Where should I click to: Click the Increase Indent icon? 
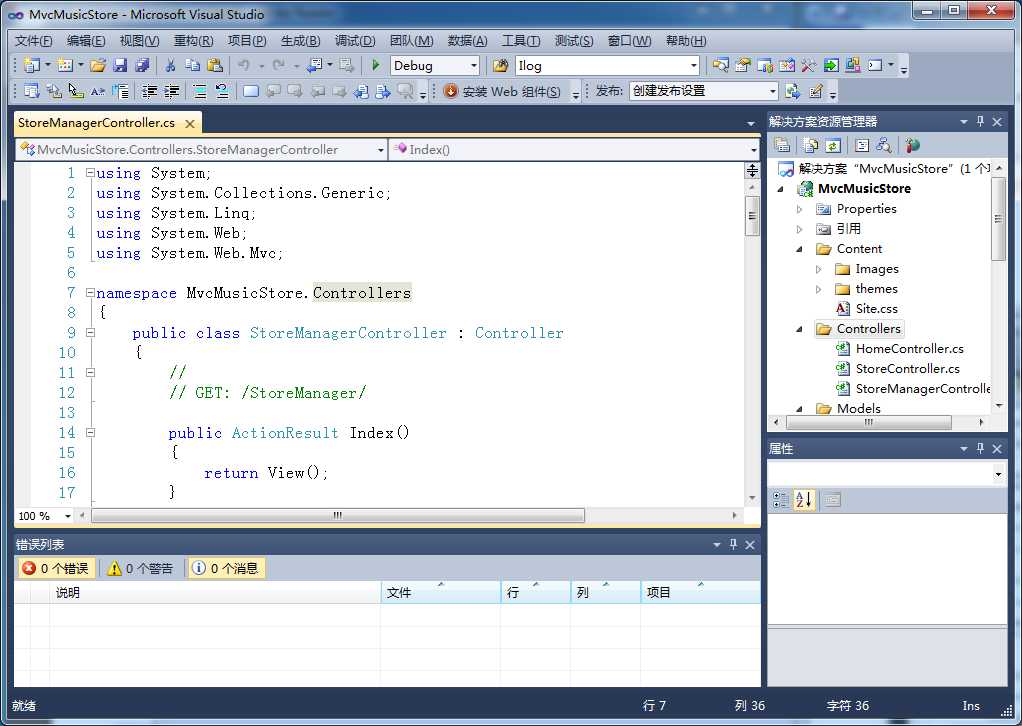[171, 91]
